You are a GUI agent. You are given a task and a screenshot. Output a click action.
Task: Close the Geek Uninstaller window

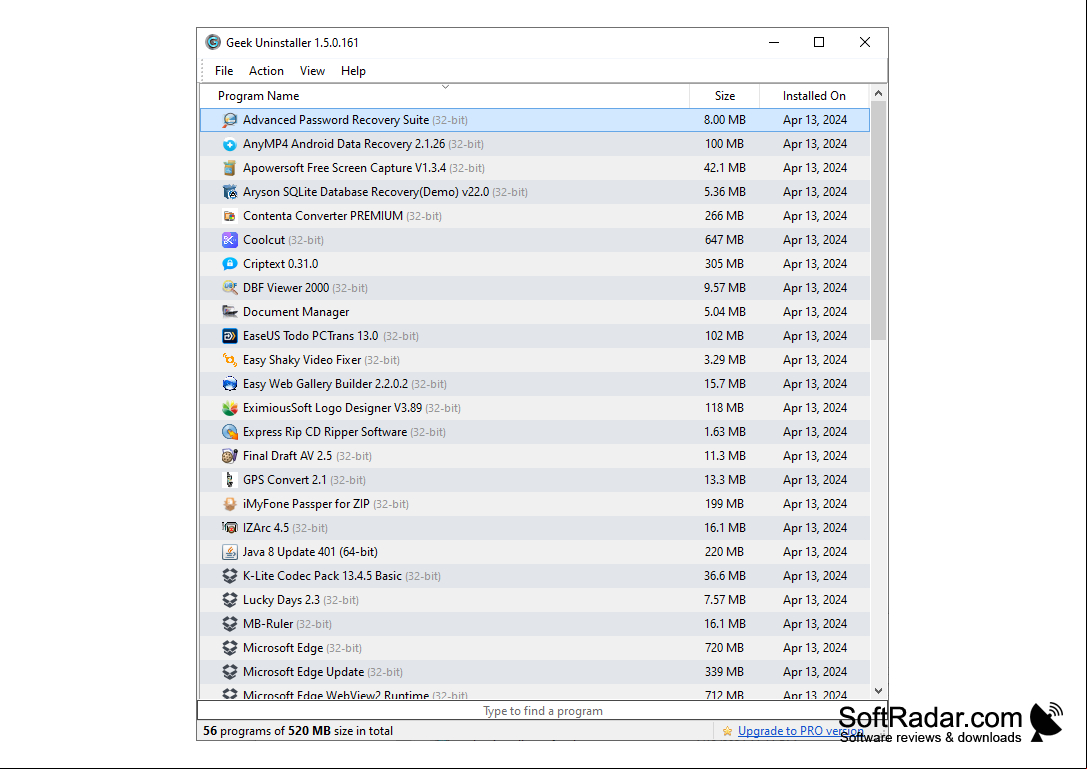click(864, 42)
